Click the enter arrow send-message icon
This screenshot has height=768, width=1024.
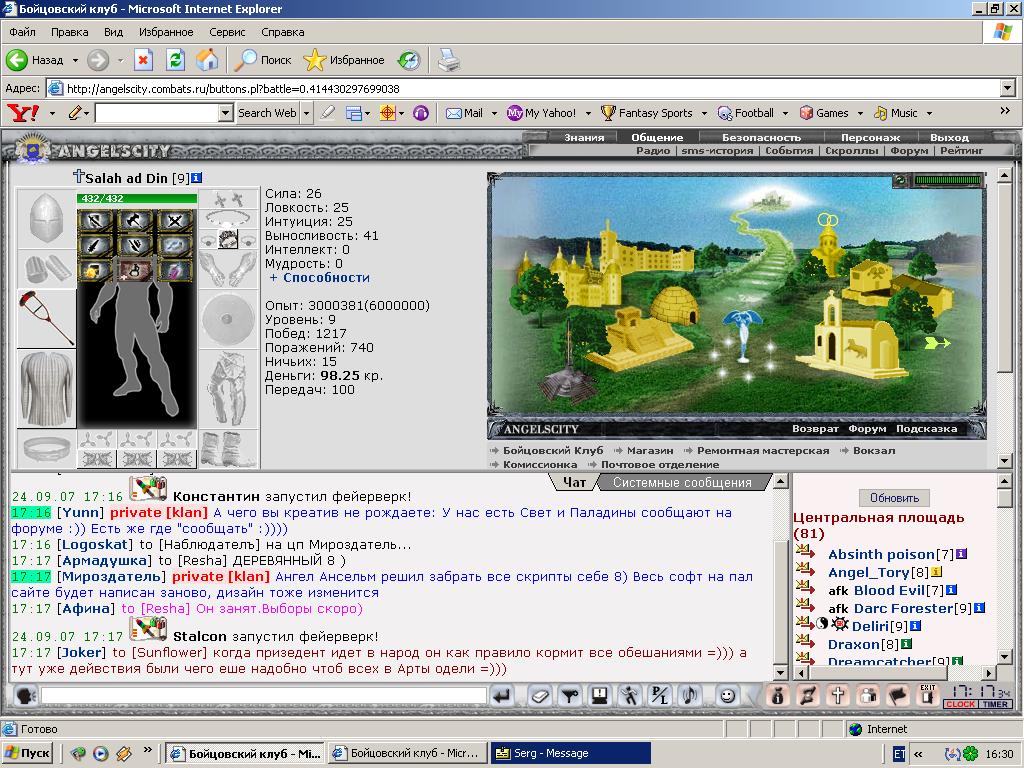pyautogui.click(x=502, y=696)
